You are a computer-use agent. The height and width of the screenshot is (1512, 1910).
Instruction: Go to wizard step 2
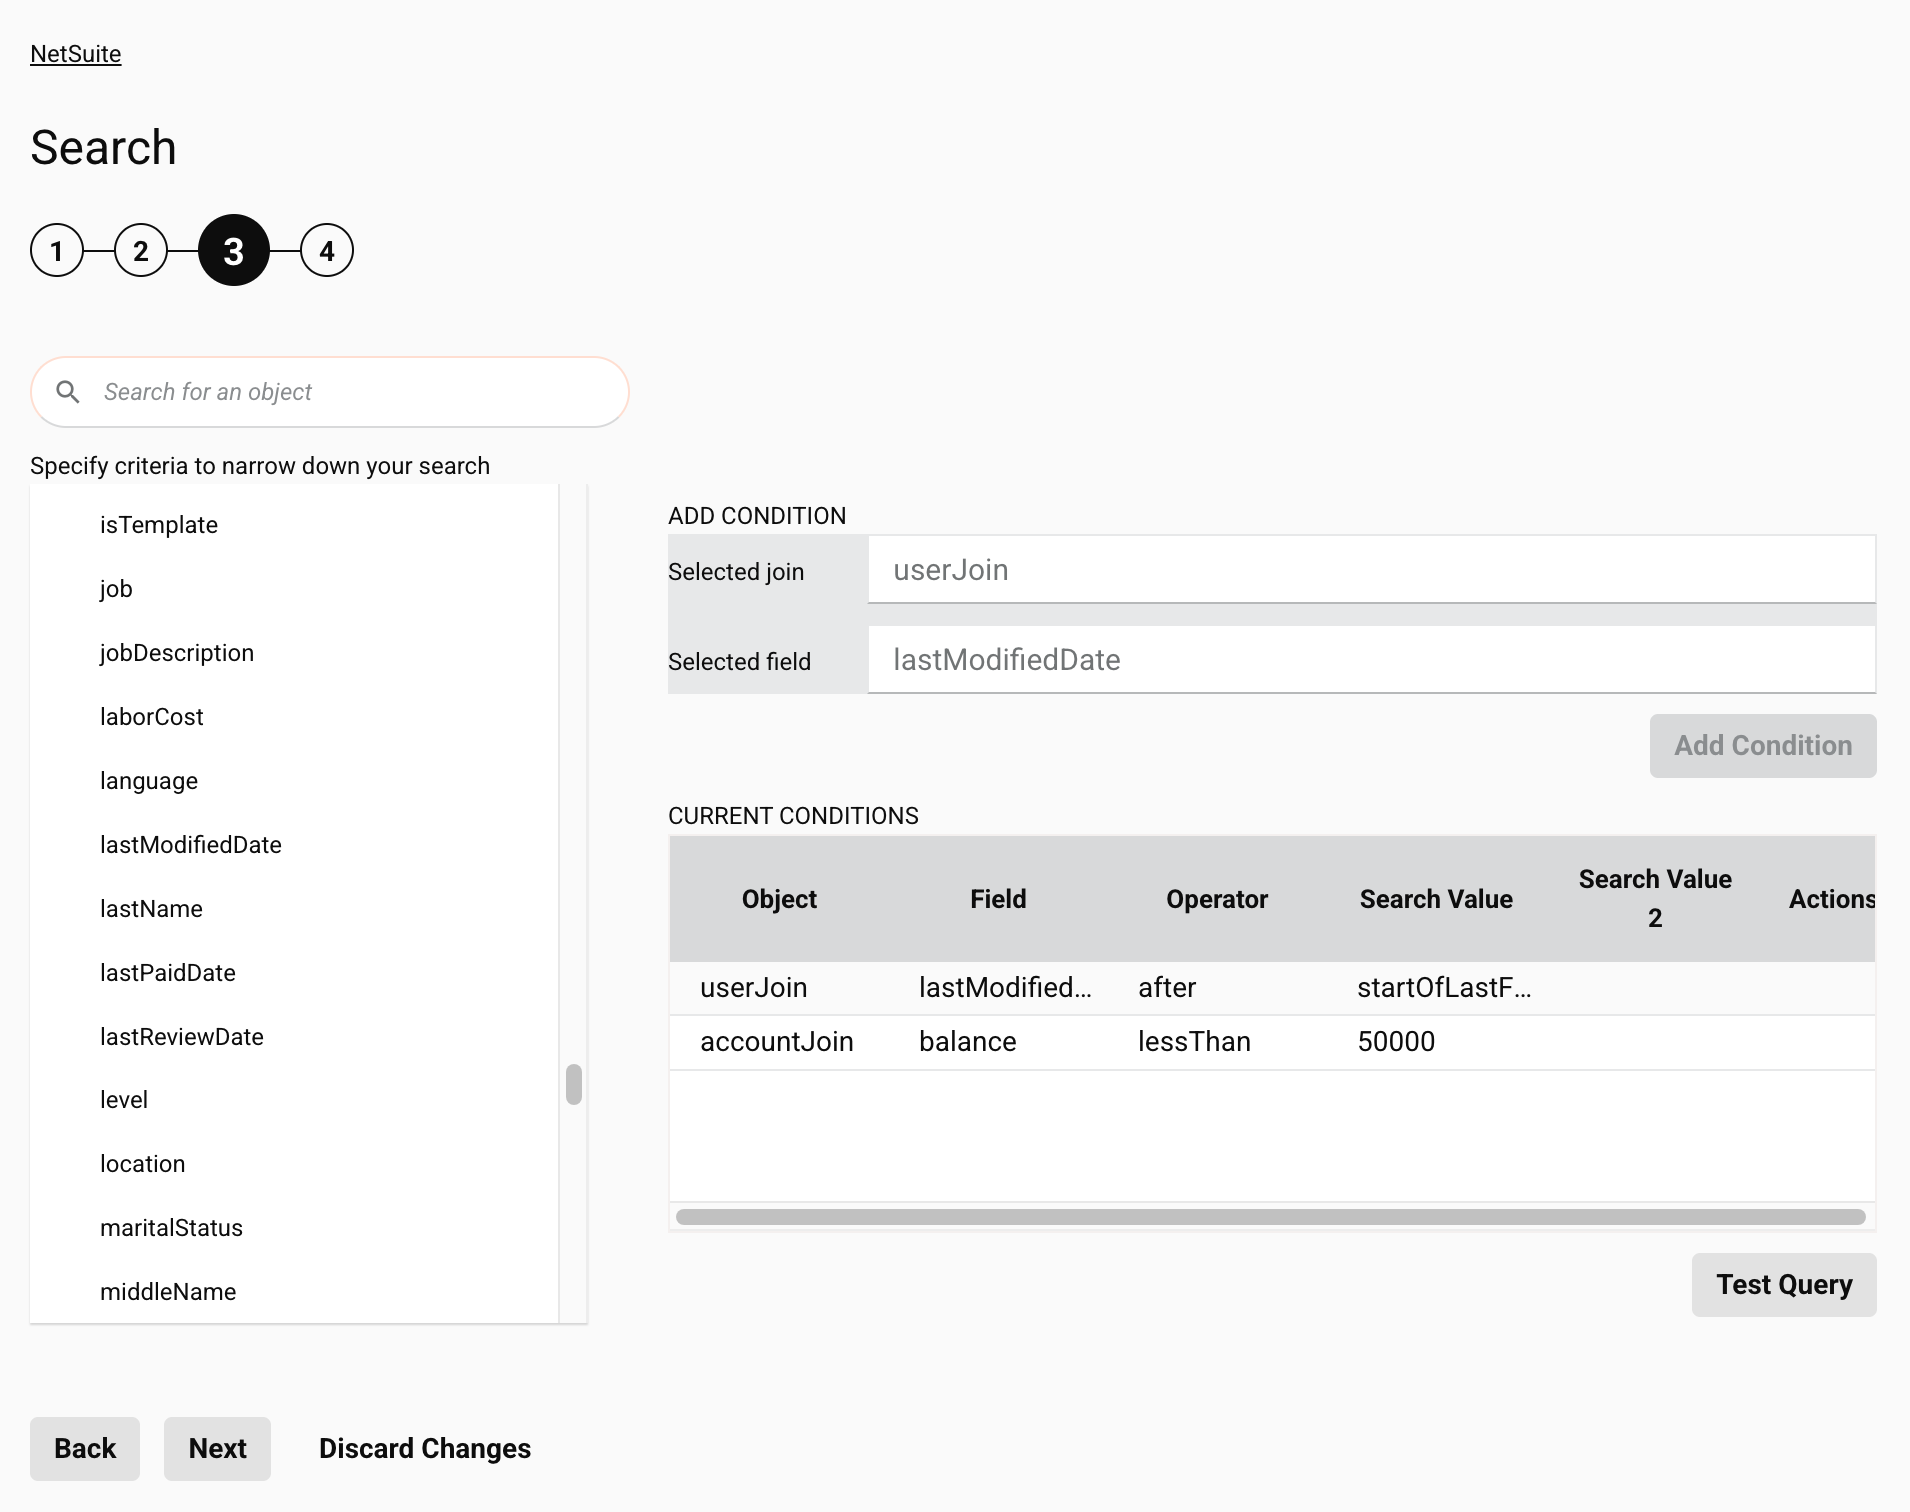pos(141,250)
